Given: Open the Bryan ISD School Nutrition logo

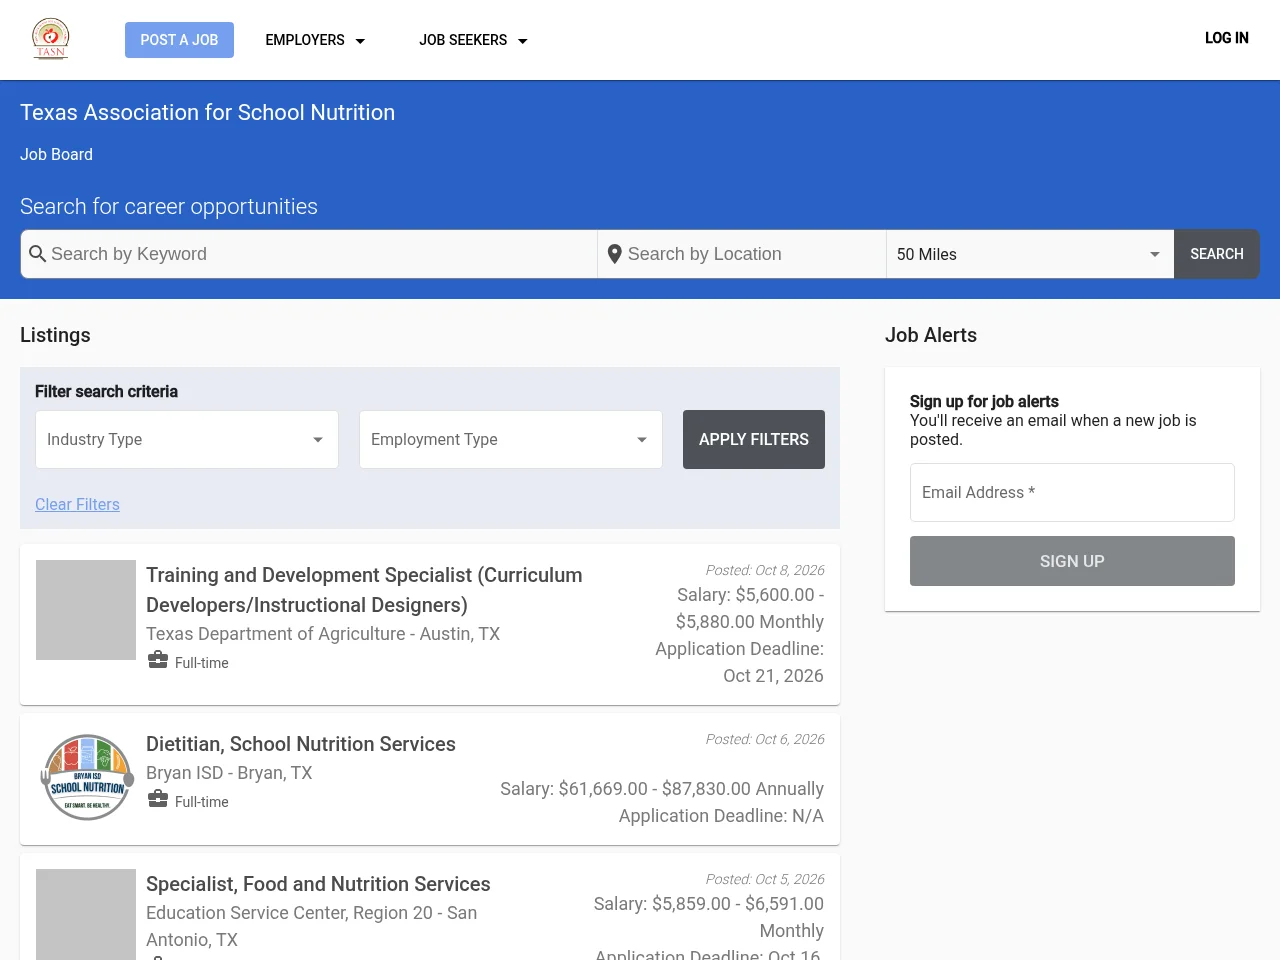Looking at the screenshot, I should tap(87, 777).
